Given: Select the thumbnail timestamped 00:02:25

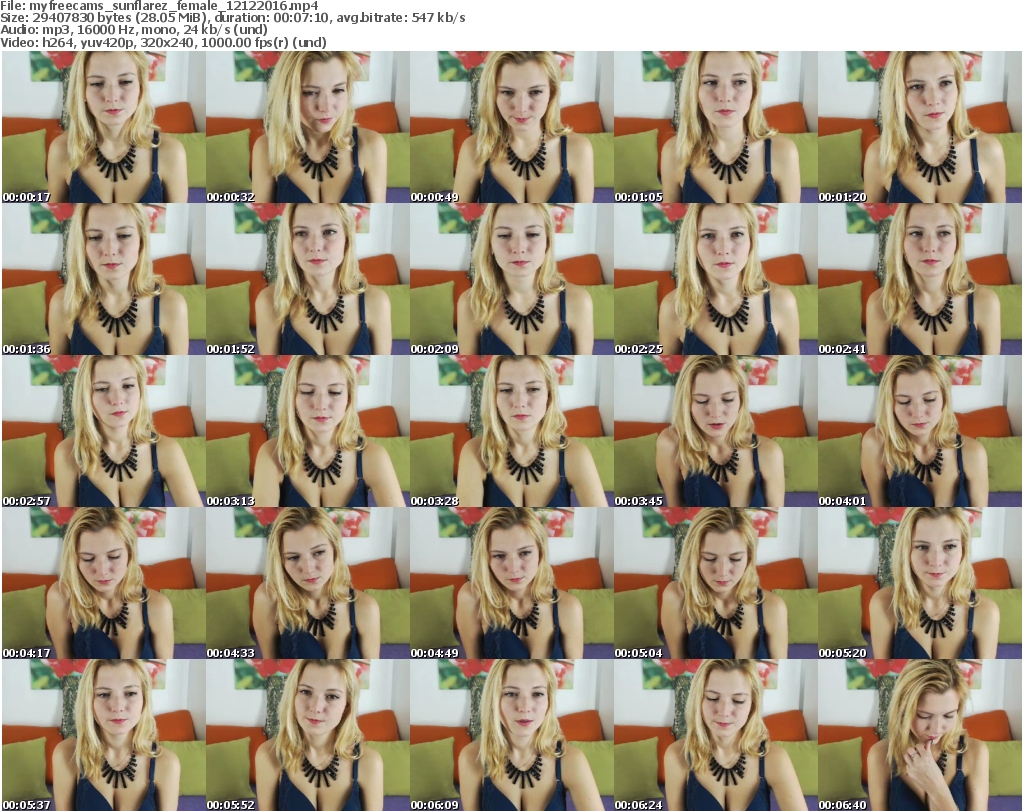Looking at the screenshot, I should (x=716, y=279).
